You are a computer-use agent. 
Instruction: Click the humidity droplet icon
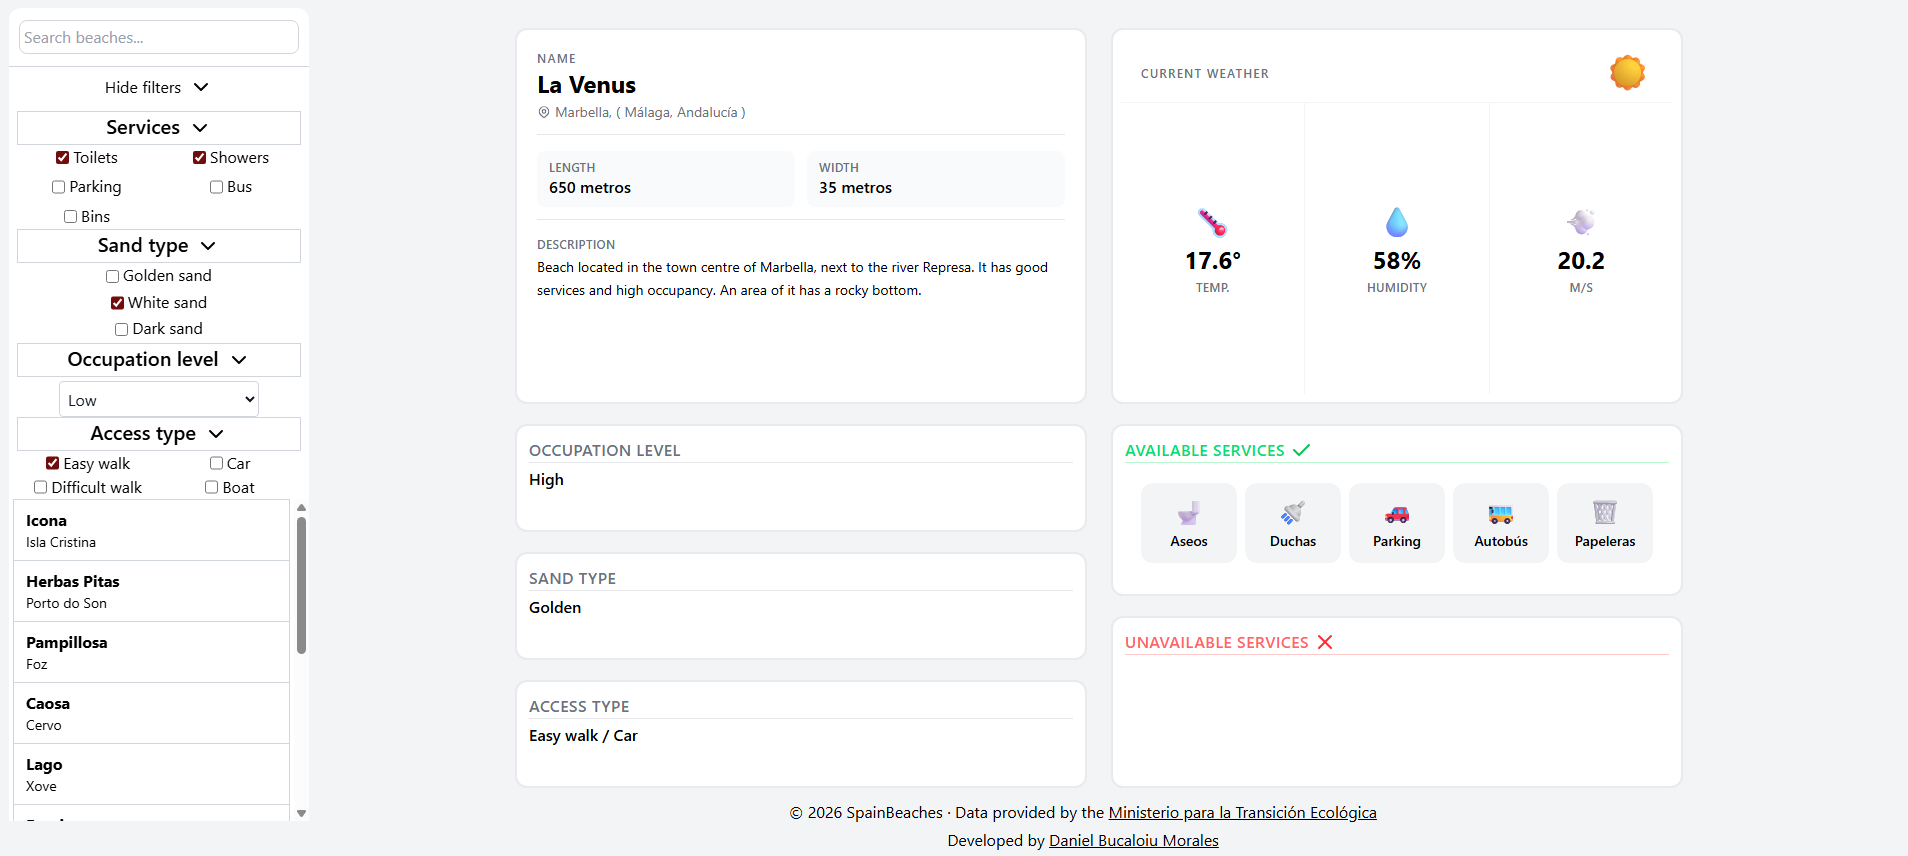click(1397, 222)
